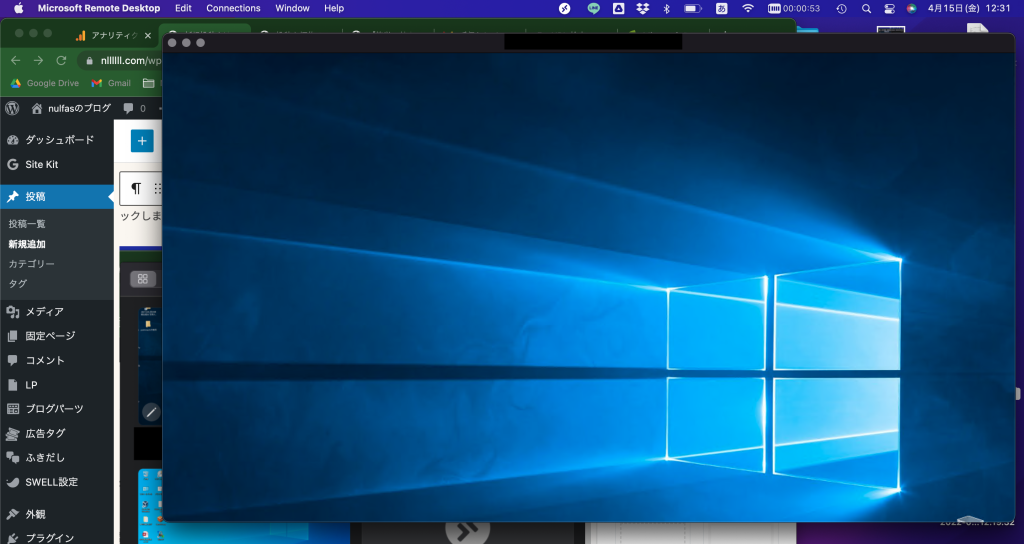Go back in Chrome browser
This screenshot has width=1024, height=544.
tap(16, 60)
